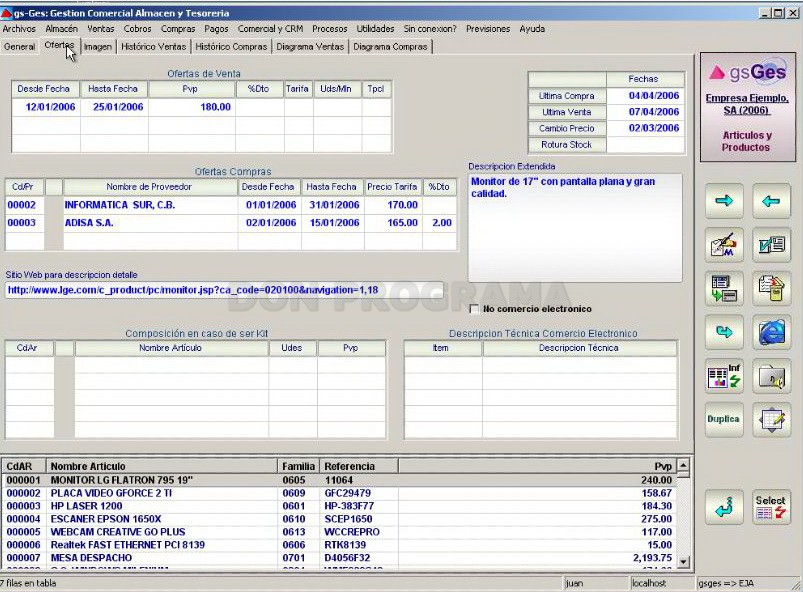Screen dimensions: 803x592
Task: Click the grid with pencil edit icon
Action: click(771, 419)
